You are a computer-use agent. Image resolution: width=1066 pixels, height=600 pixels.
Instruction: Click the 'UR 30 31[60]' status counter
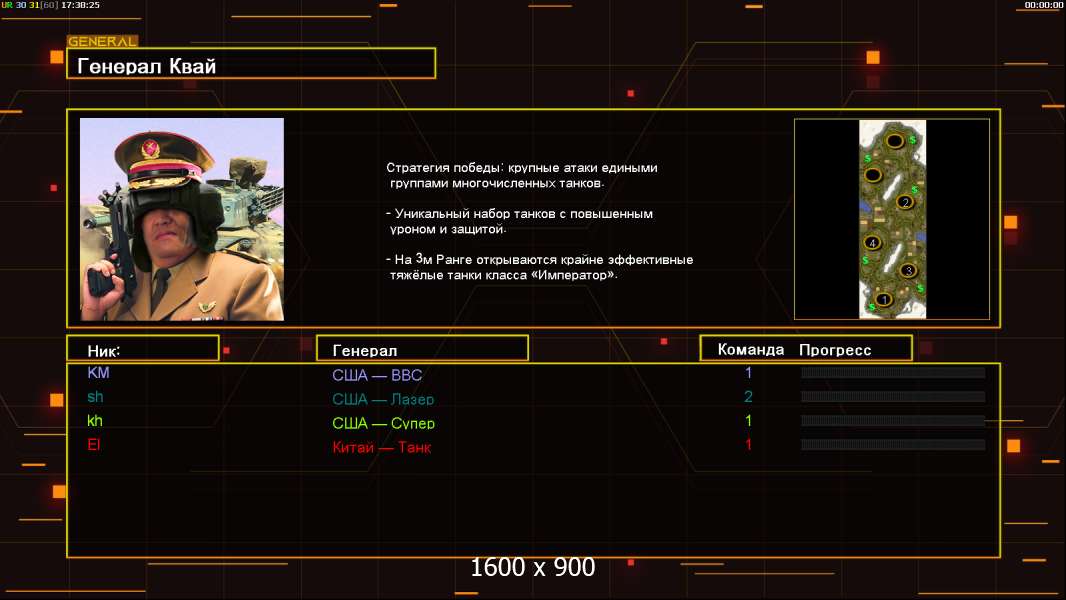pos(30,5)
